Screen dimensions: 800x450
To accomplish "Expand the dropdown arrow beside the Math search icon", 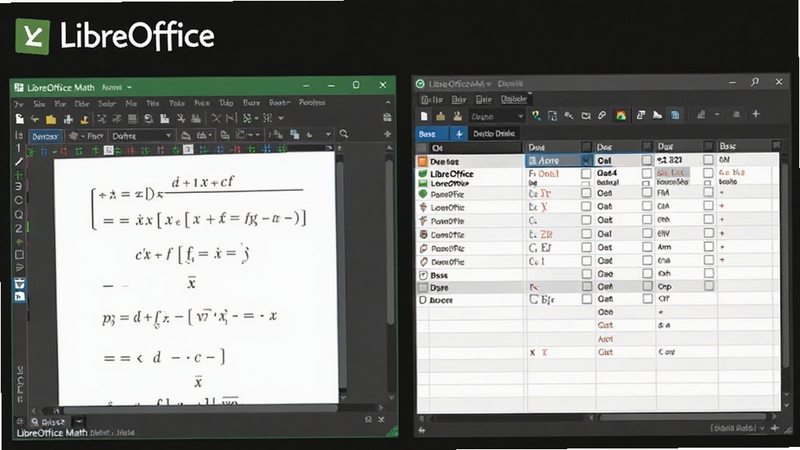I will click(328, 135).
